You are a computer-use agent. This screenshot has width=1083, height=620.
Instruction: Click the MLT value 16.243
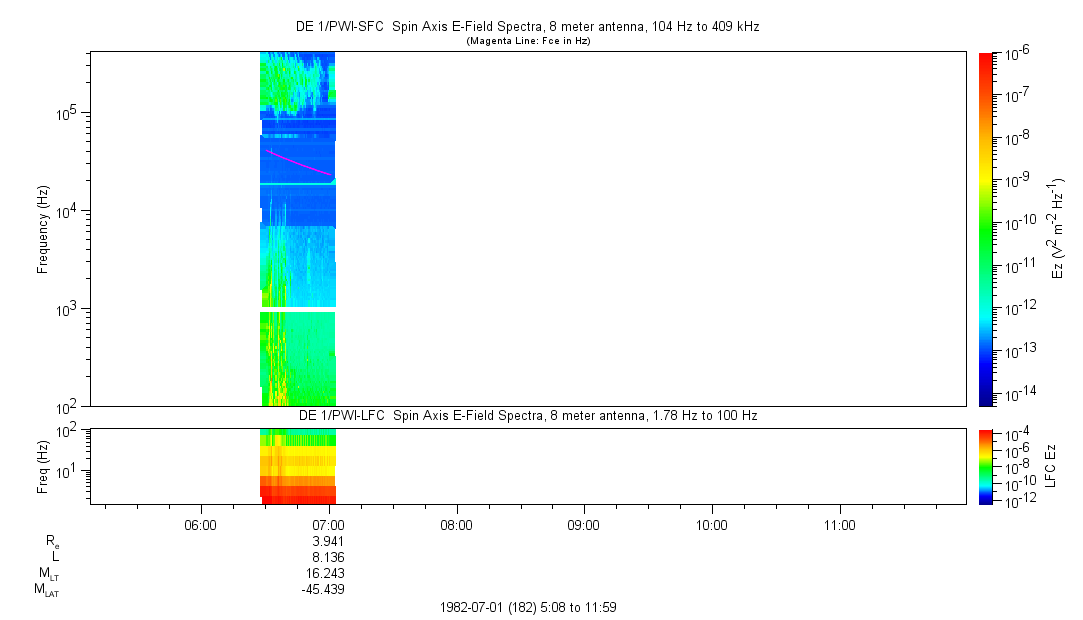pos(326,573)
